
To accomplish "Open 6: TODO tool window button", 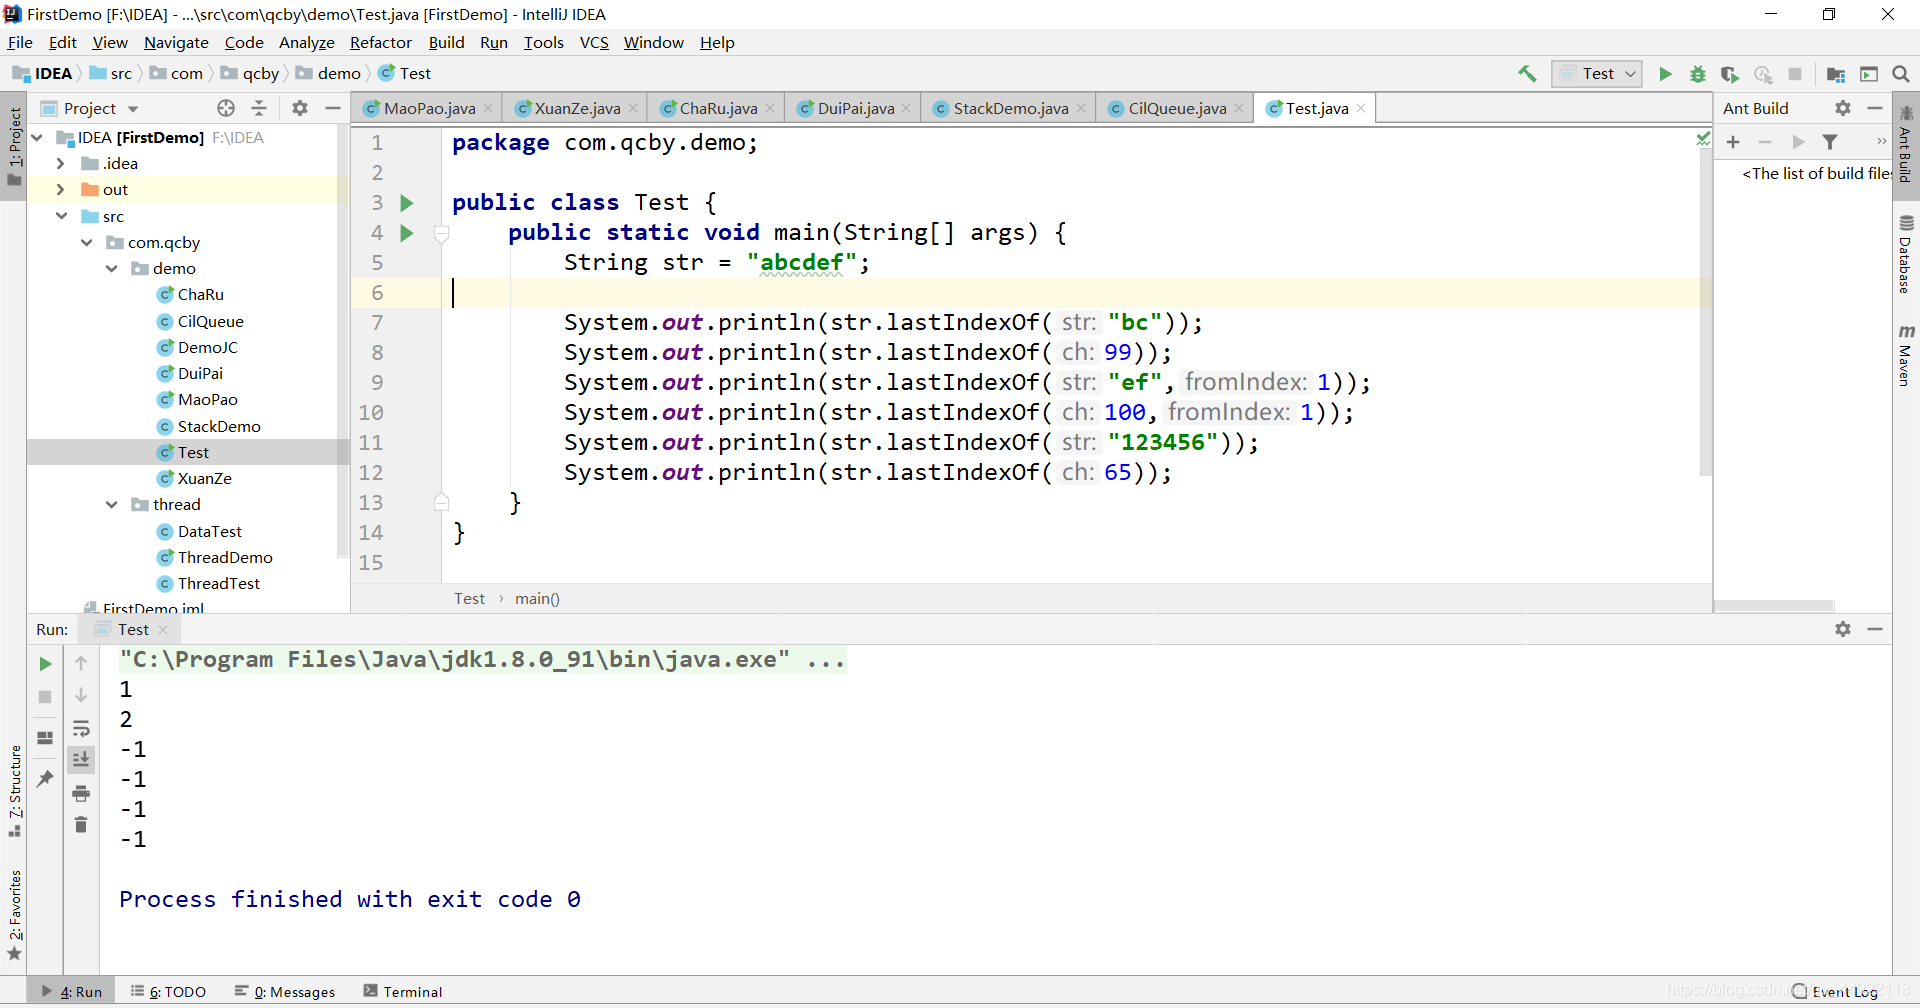I will (x=168, y=992).
